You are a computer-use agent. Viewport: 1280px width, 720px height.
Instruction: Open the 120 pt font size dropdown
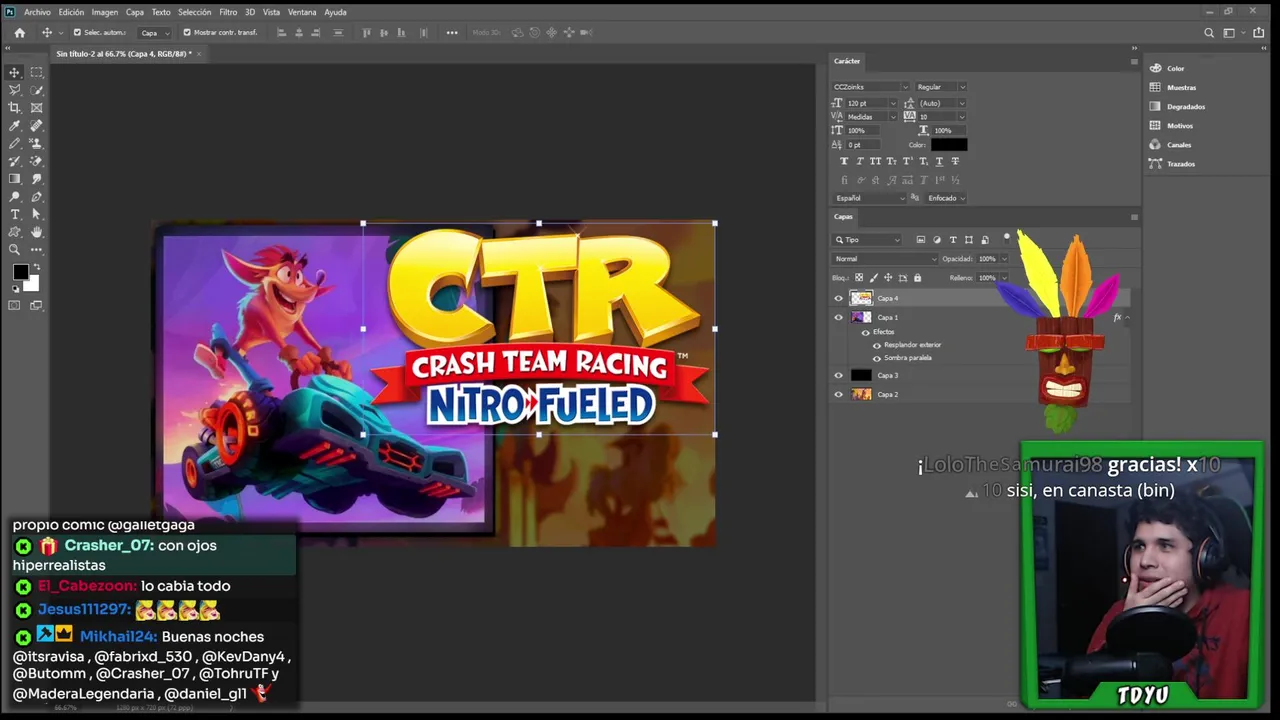[x=872, y=103]
